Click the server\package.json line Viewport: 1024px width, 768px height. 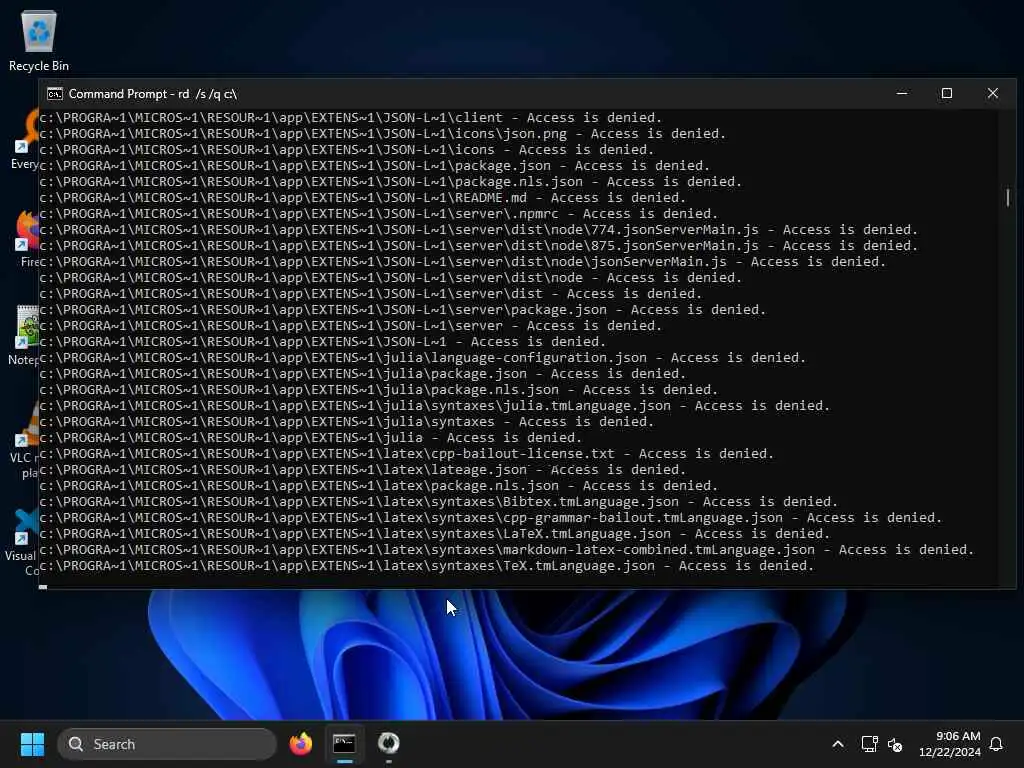point(403,310)
